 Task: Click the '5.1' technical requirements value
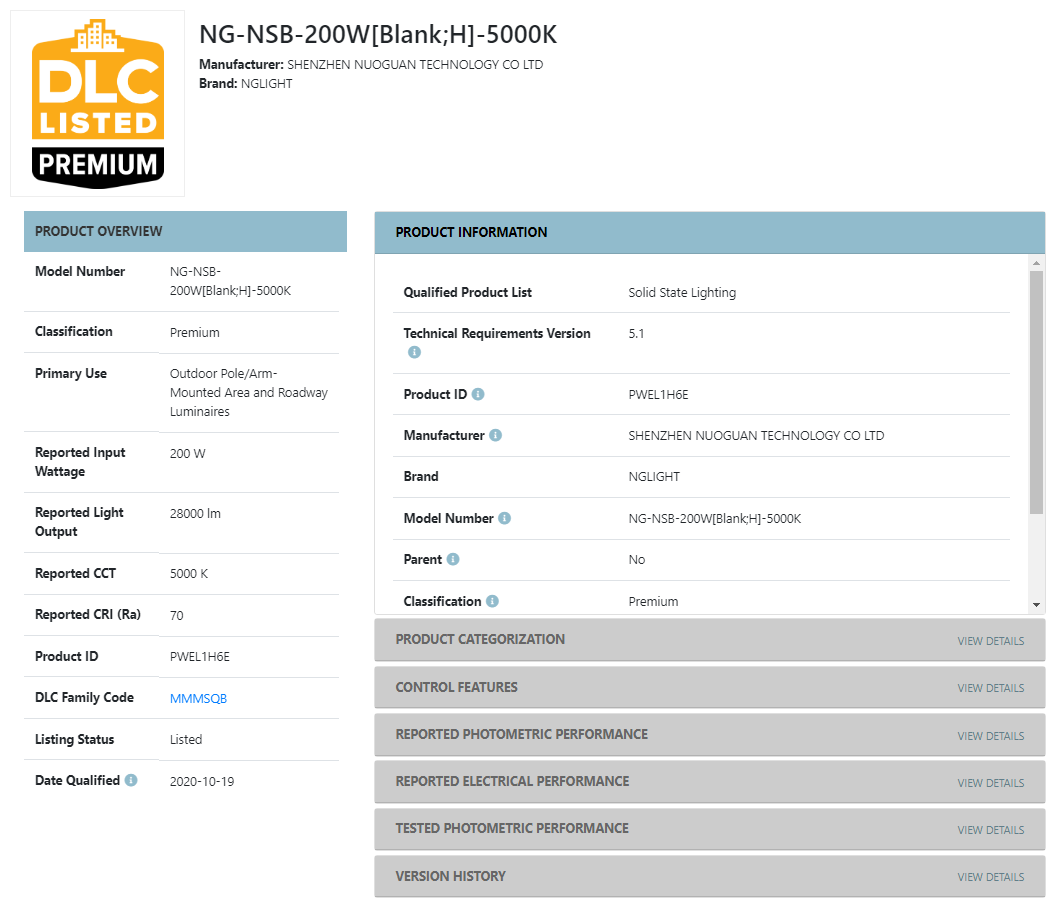pyautogui.click(x=636, y=334)
